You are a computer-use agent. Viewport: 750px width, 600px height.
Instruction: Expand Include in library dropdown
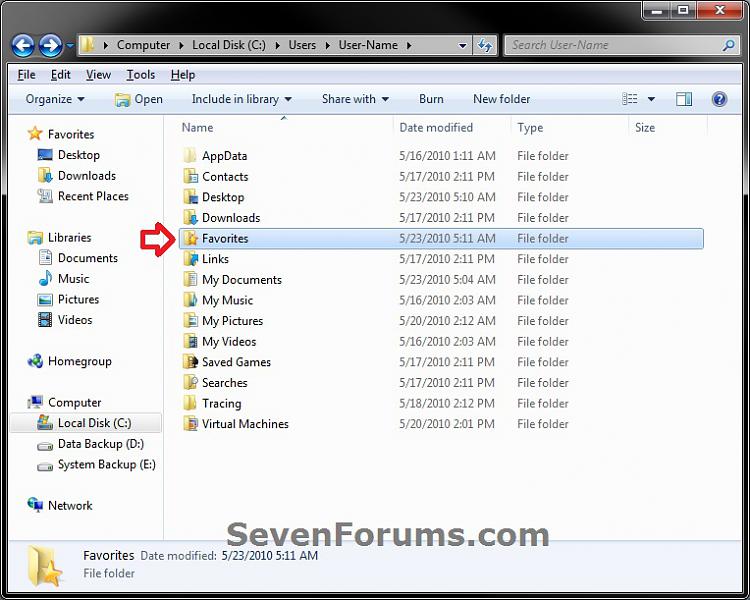point(242,99)
